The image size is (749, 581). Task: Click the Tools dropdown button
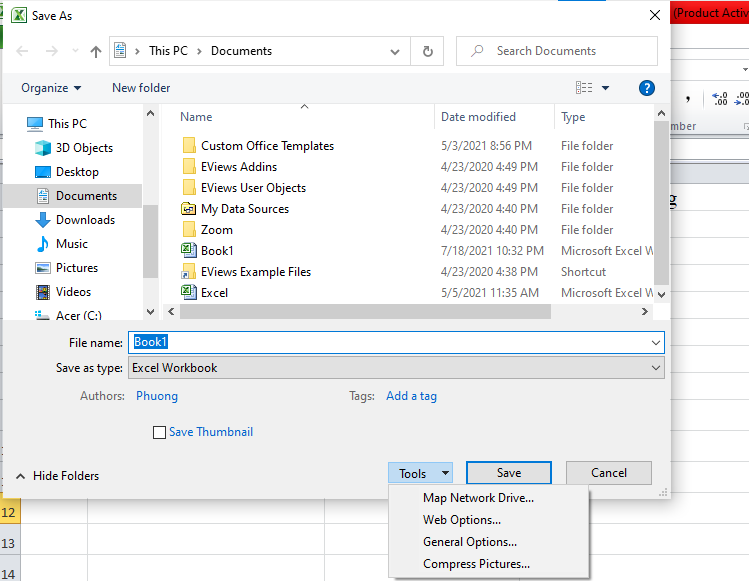click(420, 473)
